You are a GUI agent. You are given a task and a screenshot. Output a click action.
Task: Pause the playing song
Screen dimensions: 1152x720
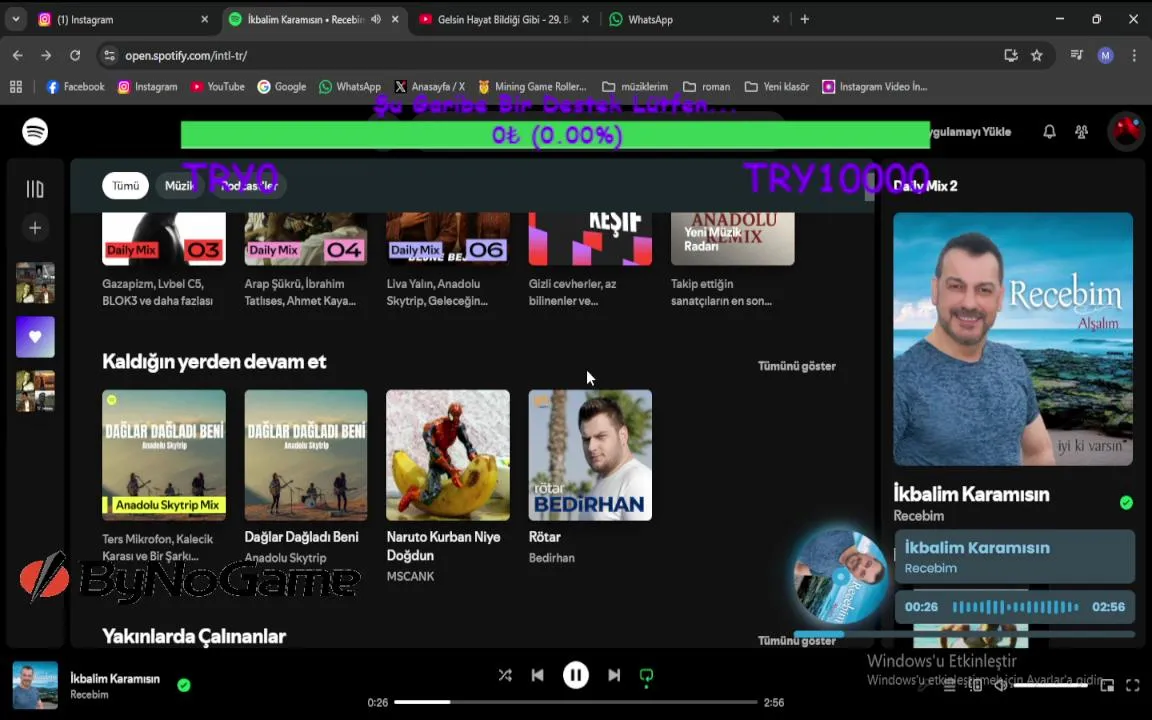pyautogui.click(x=575, y=674)
